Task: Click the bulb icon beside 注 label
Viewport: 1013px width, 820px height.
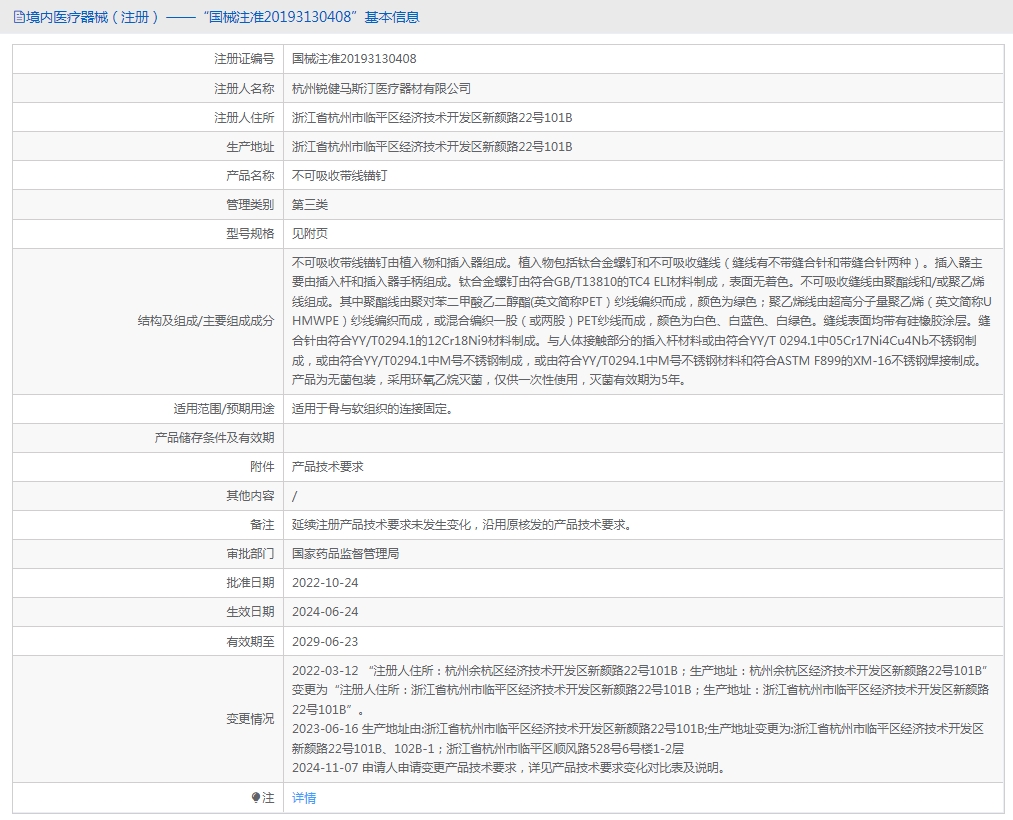Action: (x=256, y=798)
